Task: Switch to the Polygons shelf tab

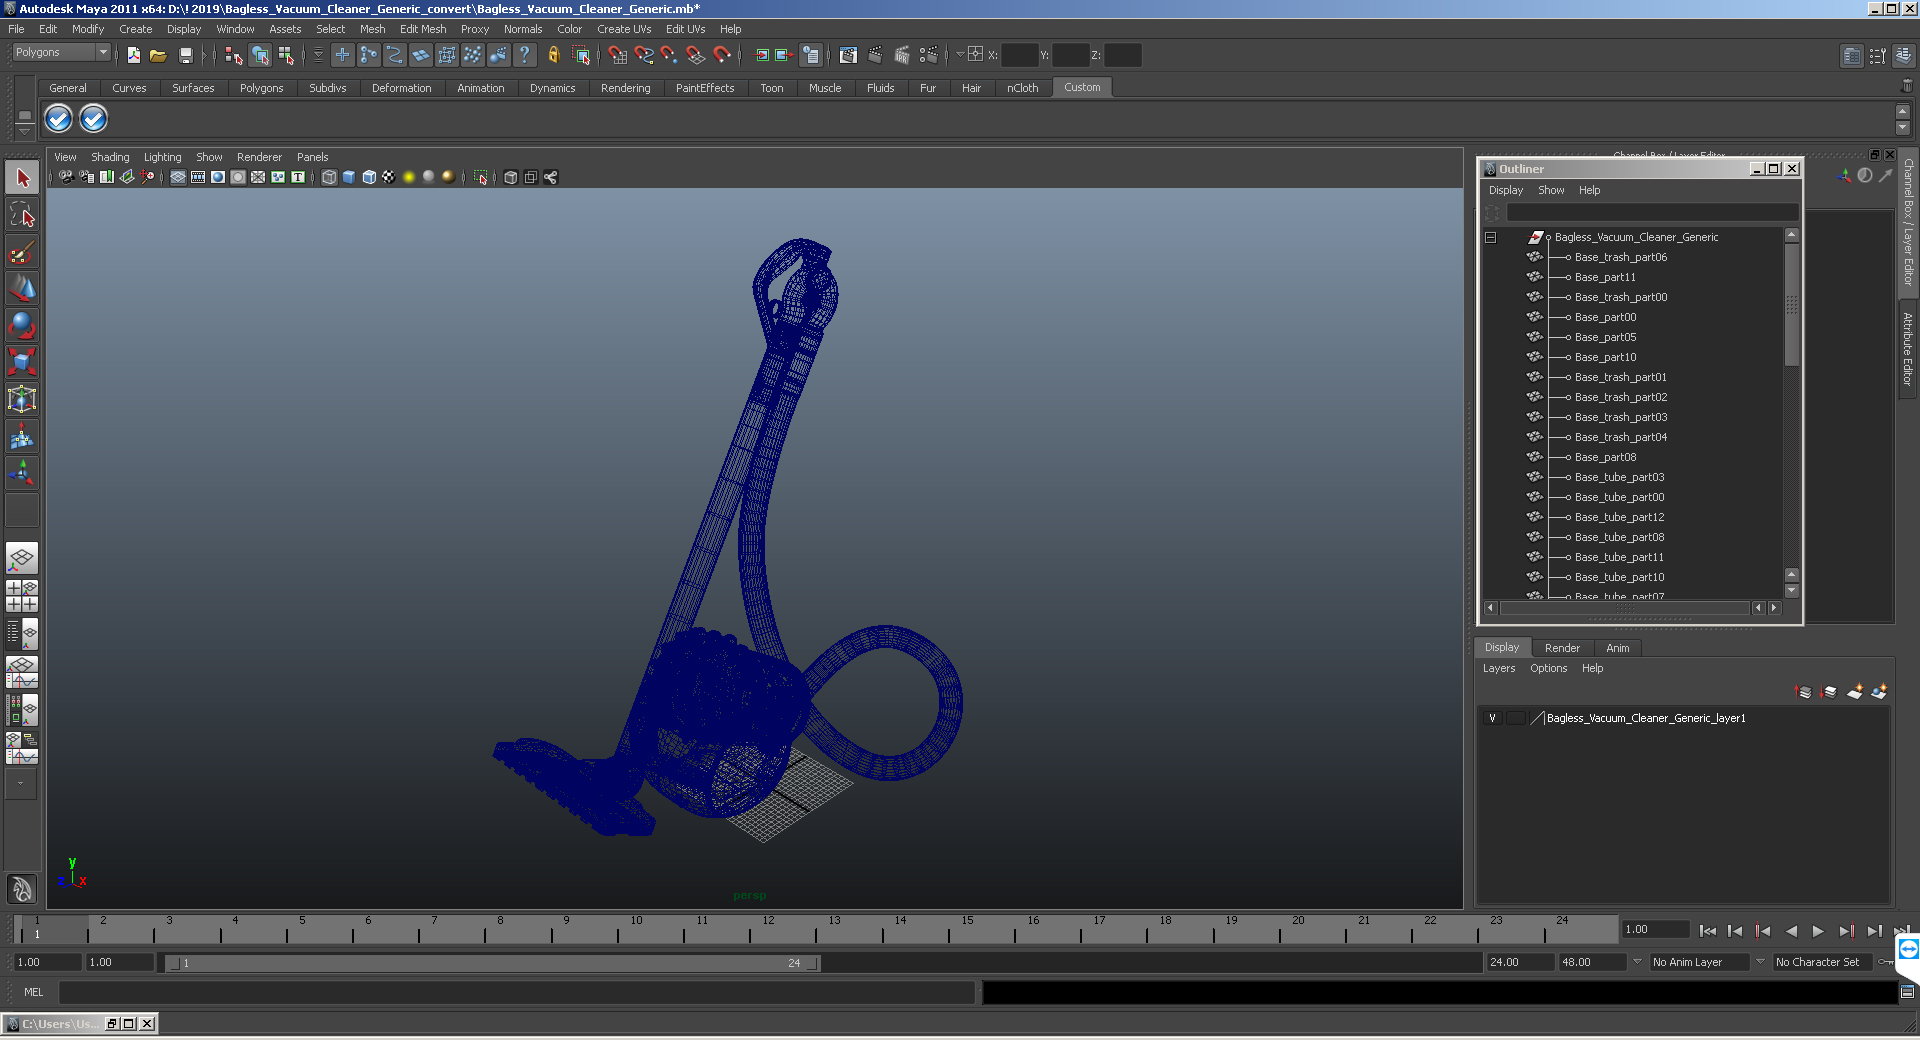Action: pos(261,88)
